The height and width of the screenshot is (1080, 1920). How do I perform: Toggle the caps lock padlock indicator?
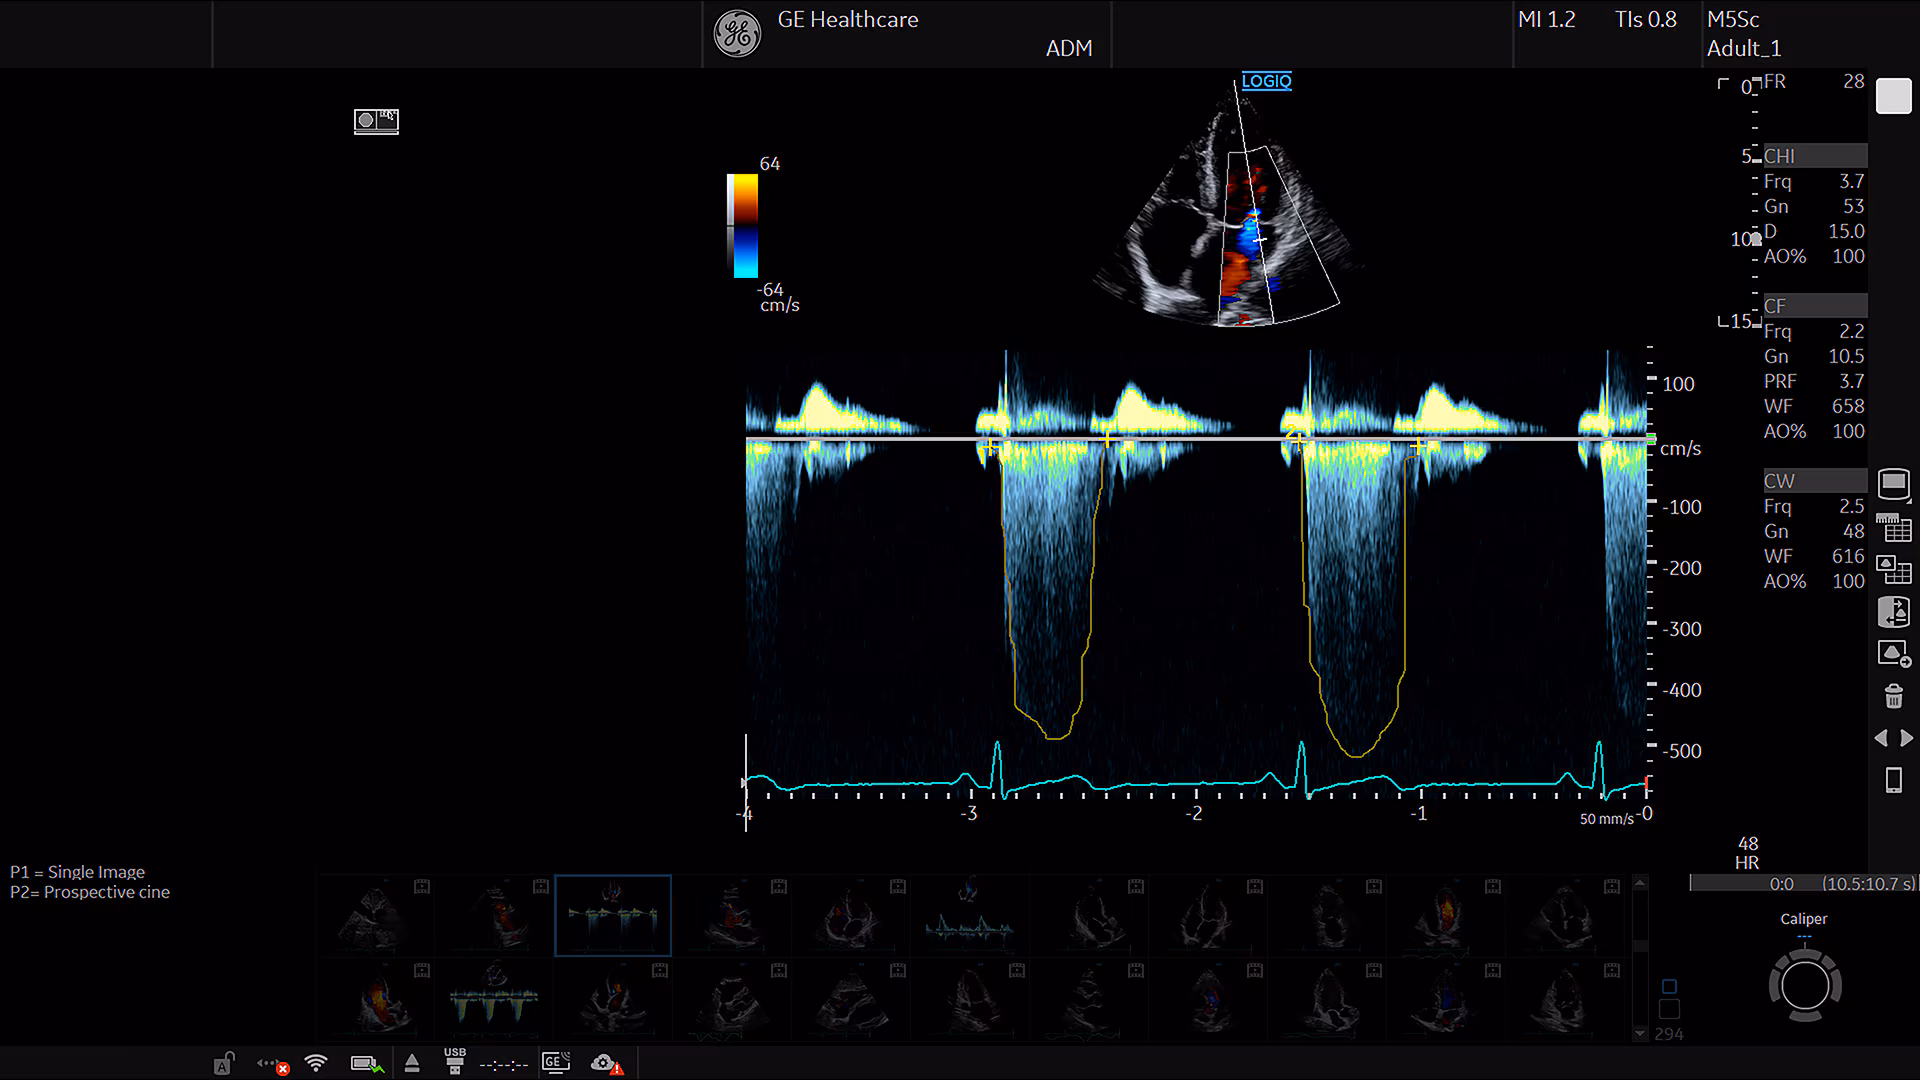224,1064
